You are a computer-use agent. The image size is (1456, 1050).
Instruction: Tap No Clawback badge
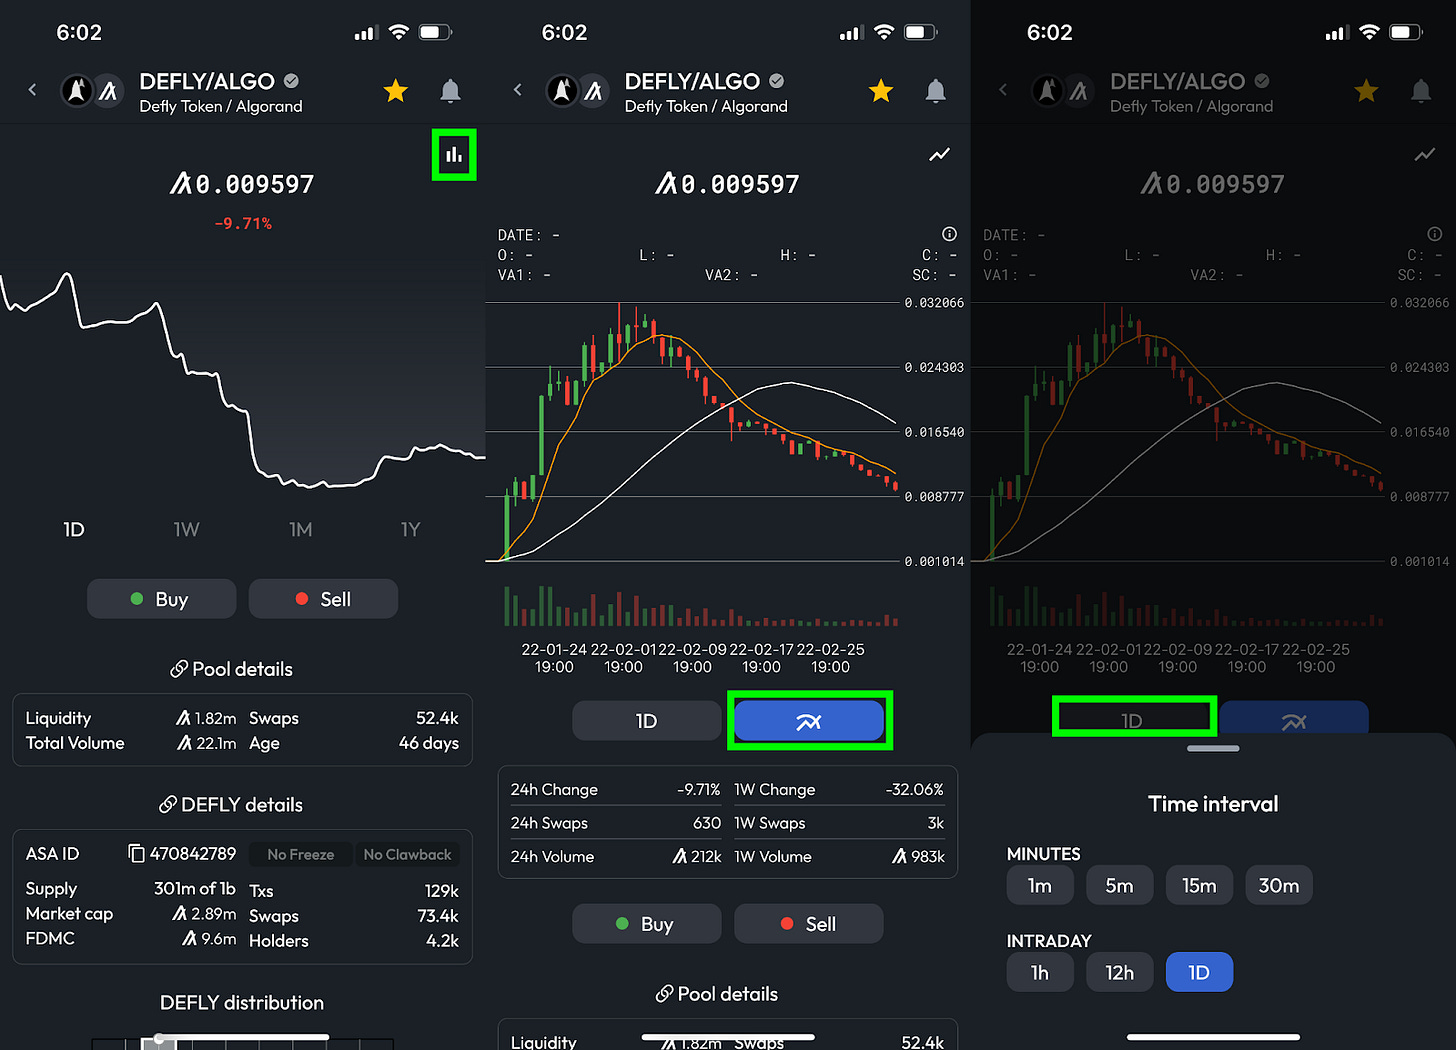click(408, 854)
